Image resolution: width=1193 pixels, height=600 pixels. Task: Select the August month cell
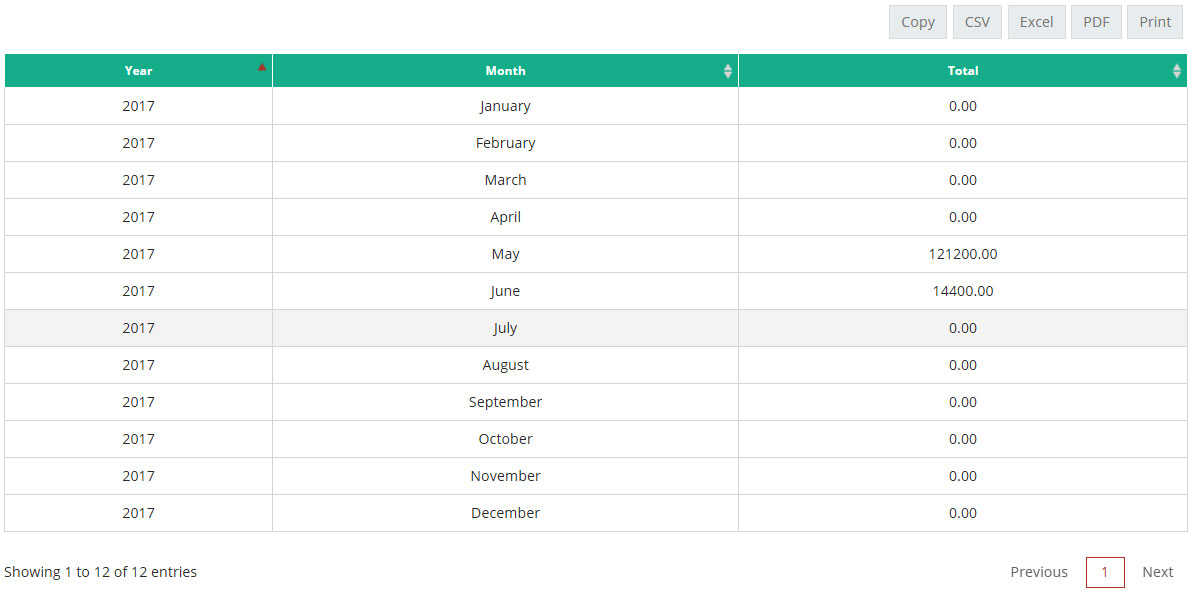tap(505, 365)
